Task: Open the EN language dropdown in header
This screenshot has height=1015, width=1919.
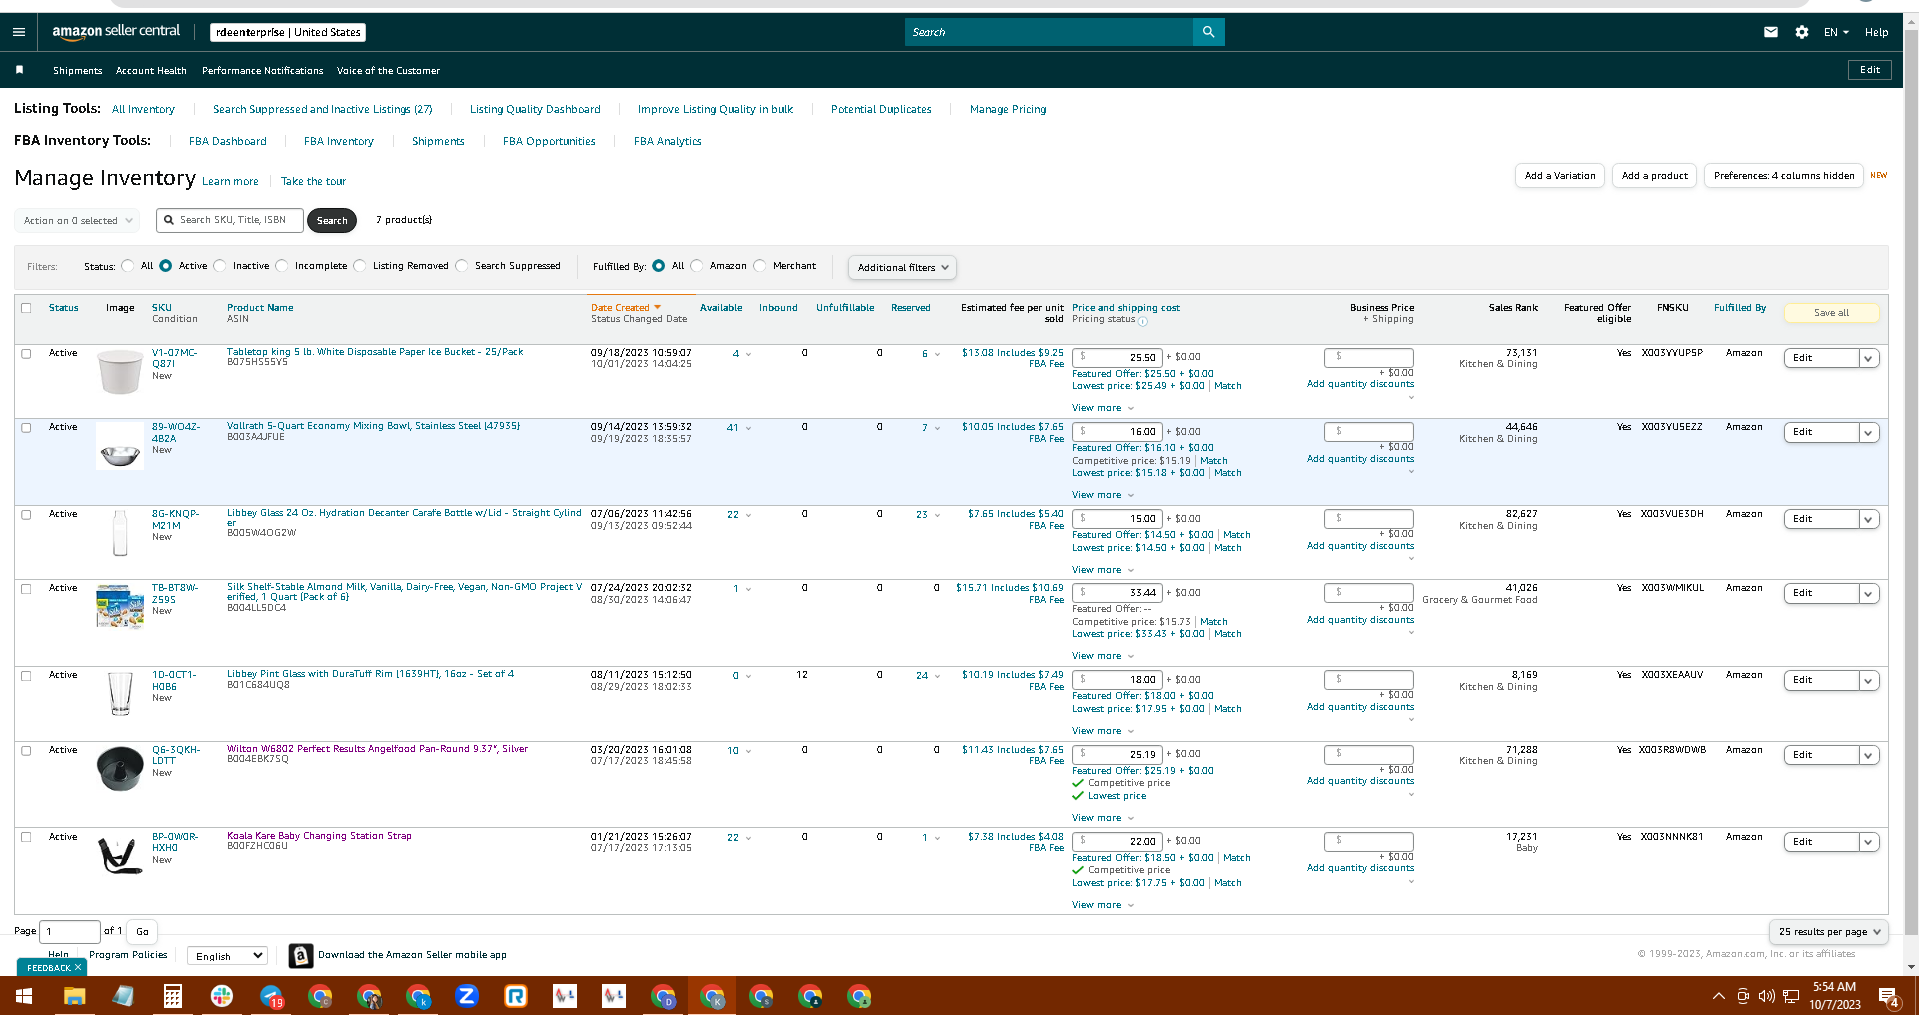Action: tap(1836, 32)
